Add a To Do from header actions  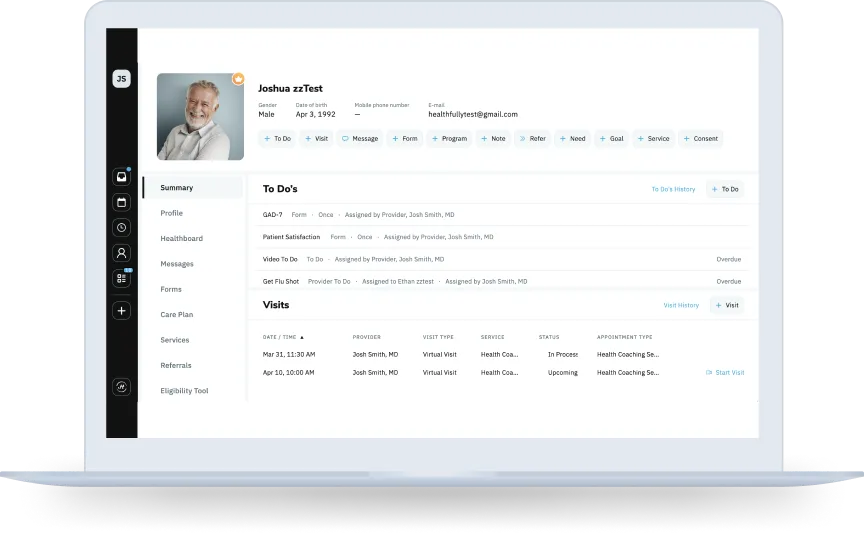(x=277, y=139)
